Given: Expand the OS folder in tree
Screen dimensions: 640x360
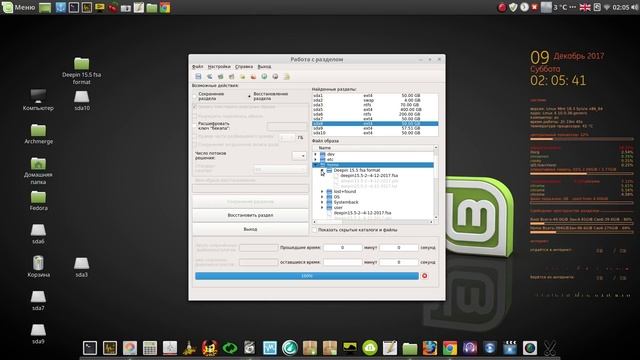Looking at the screenshot, I should point(322,197).
